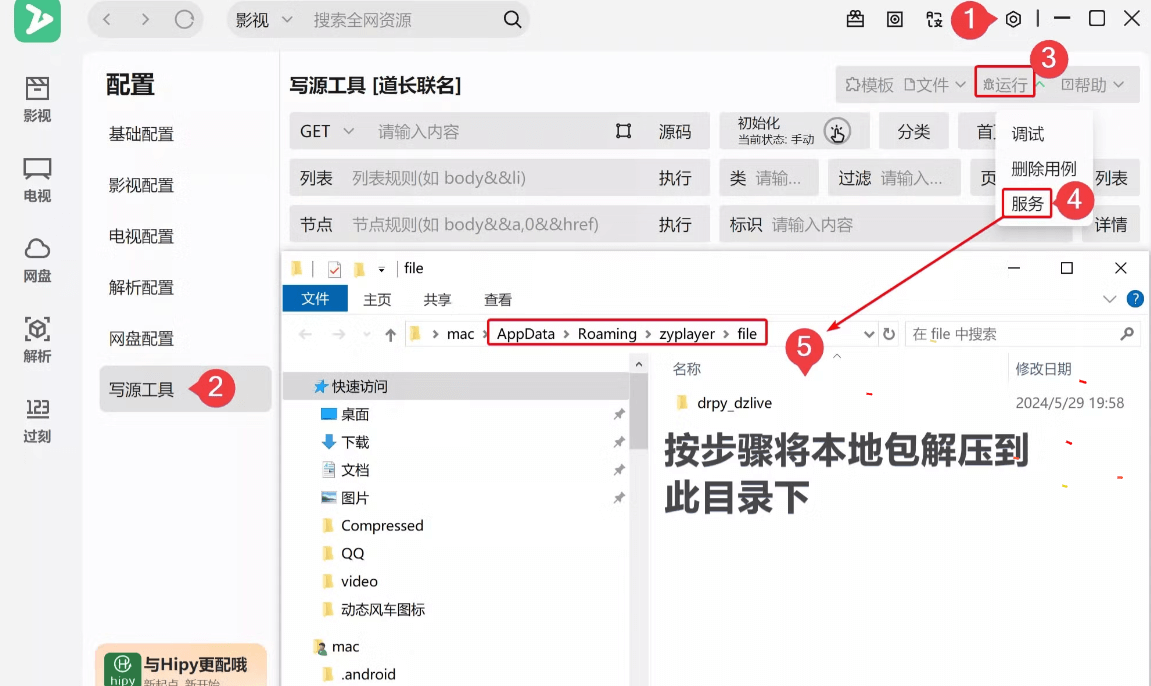
Task: Open the 影视 section in the sidebar
Action: pyautogui.click(x=37, y=99)
